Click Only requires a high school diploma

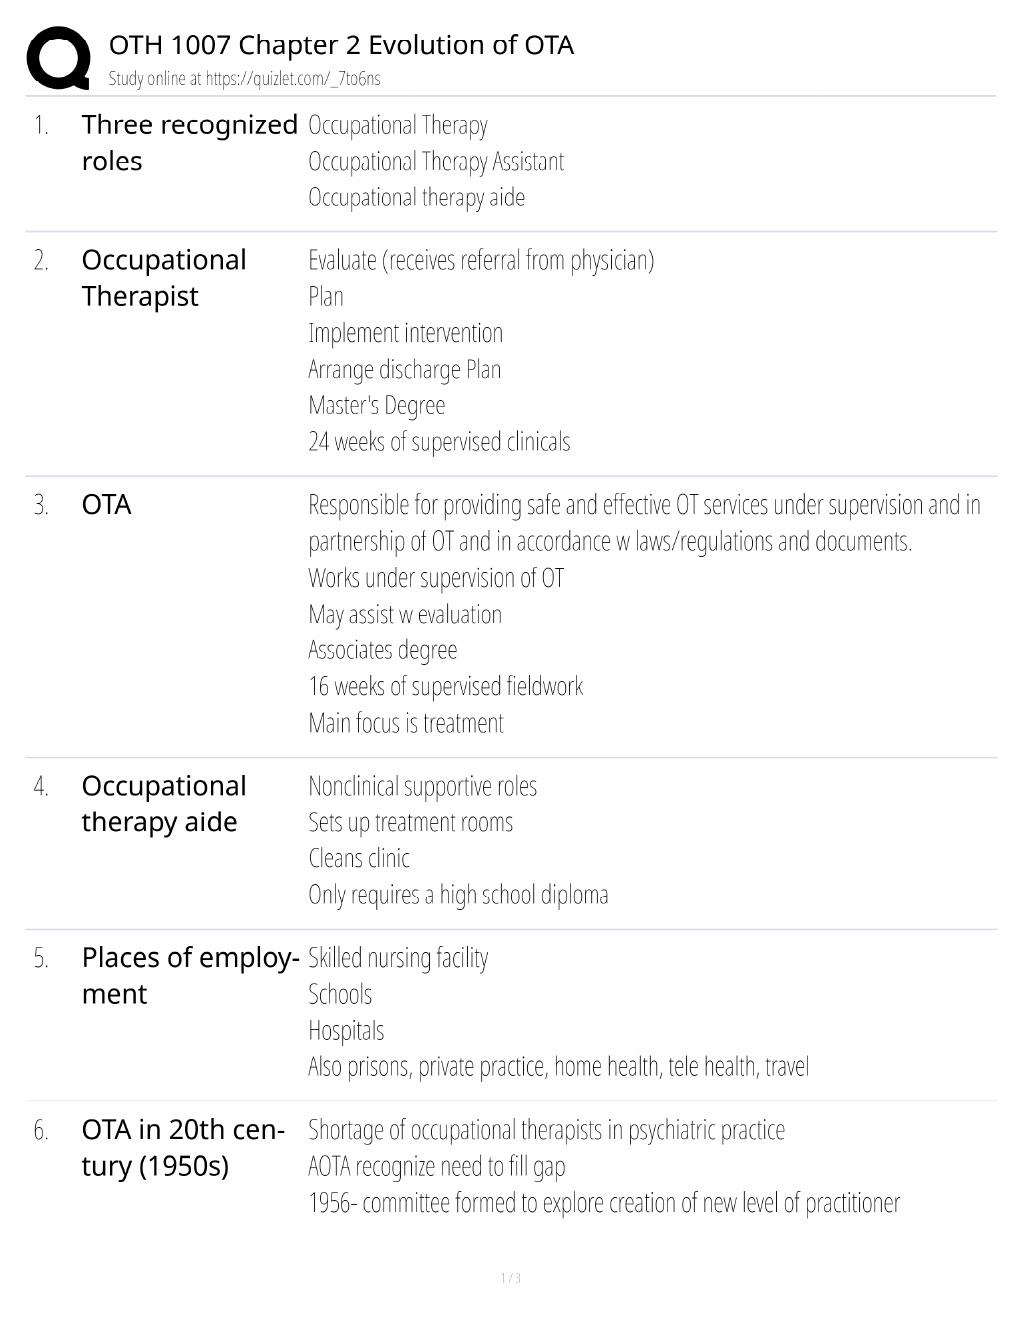pos(458,895)
